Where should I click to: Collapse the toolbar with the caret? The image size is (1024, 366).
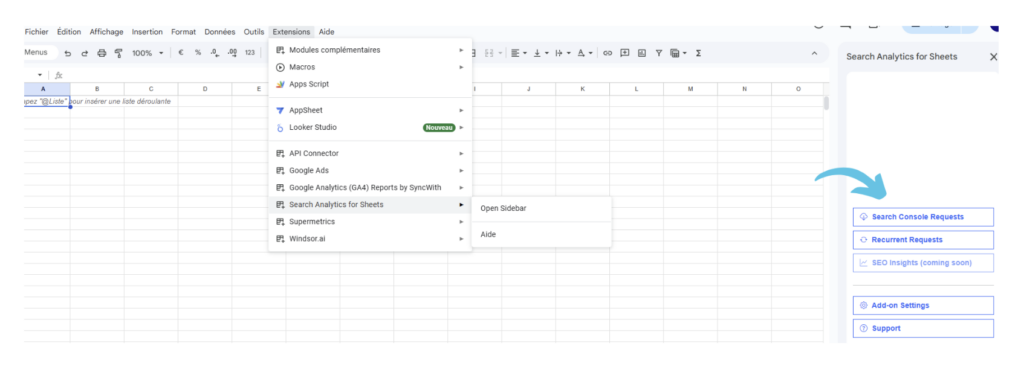pos(814,53)
